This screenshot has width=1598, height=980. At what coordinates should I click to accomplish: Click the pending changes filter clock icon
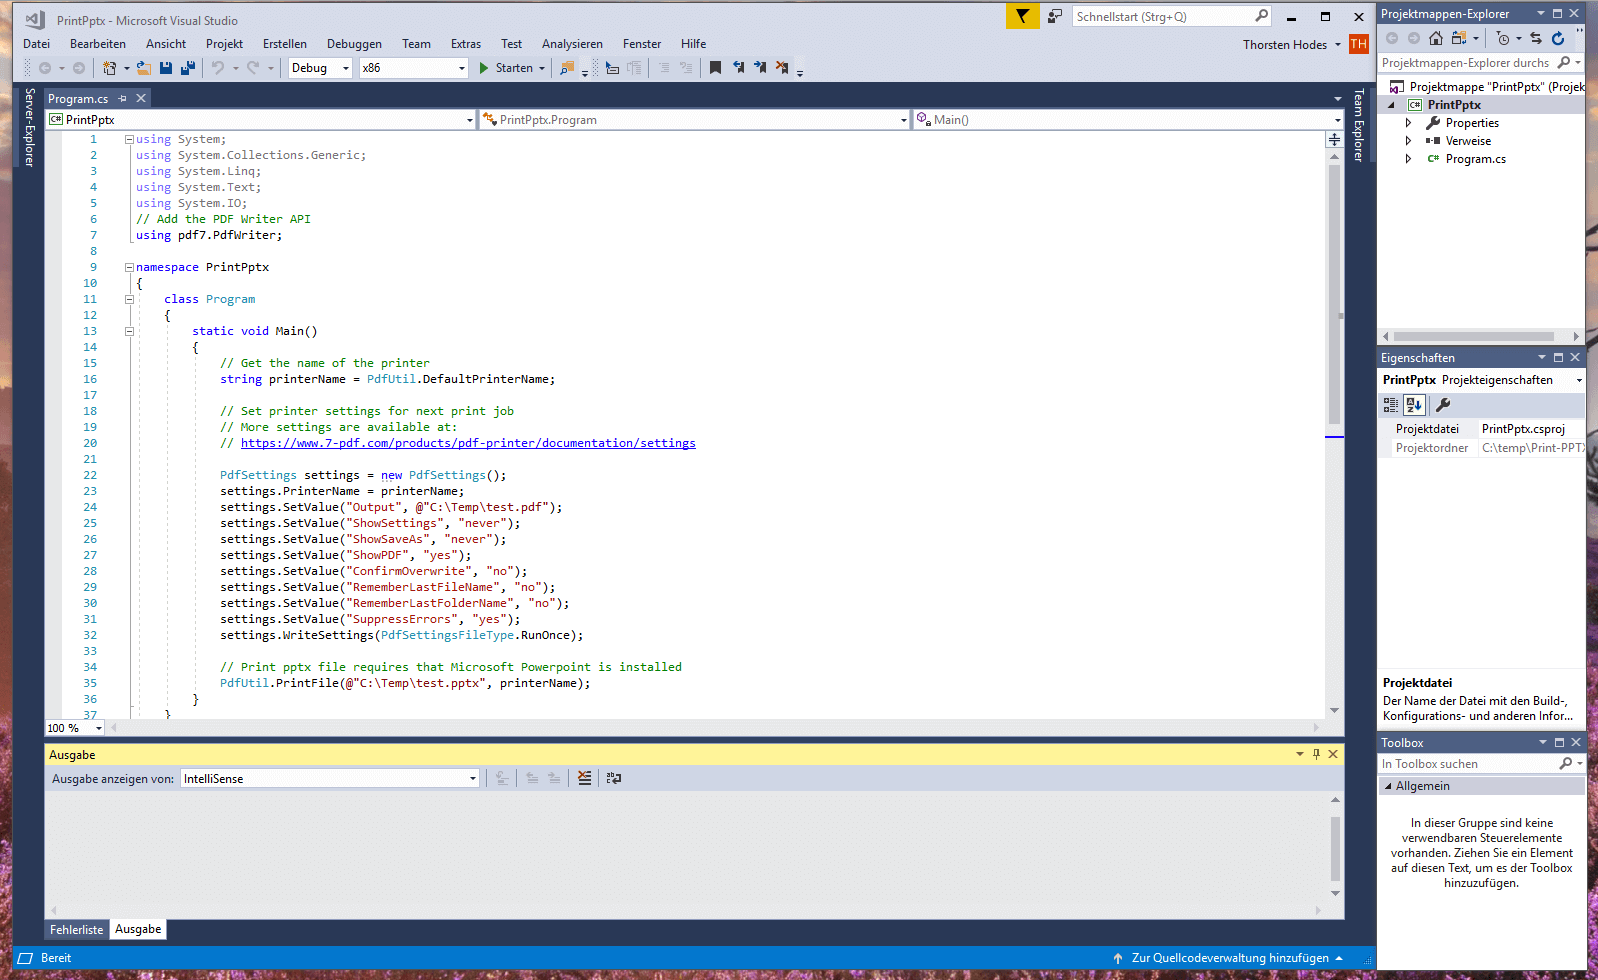click(1503, 38)
